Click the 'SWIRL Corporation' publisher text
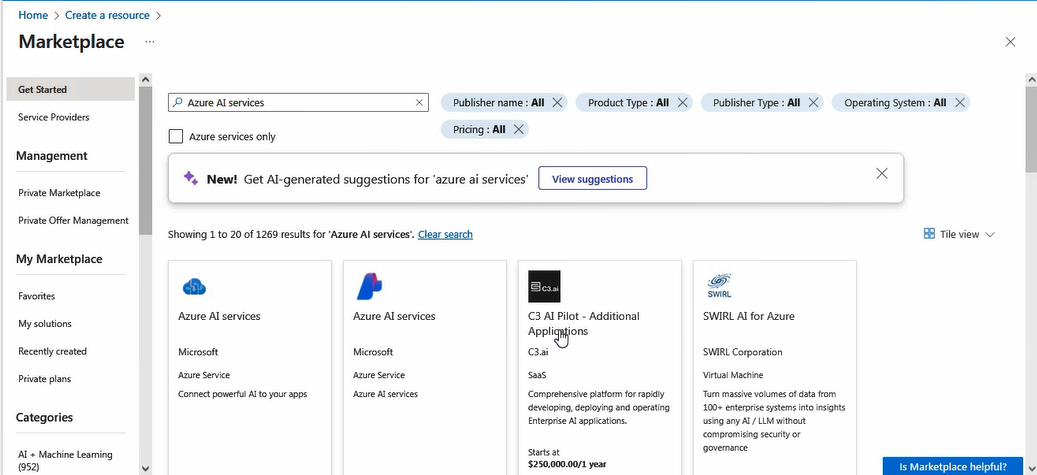 [x=742, y=352]
